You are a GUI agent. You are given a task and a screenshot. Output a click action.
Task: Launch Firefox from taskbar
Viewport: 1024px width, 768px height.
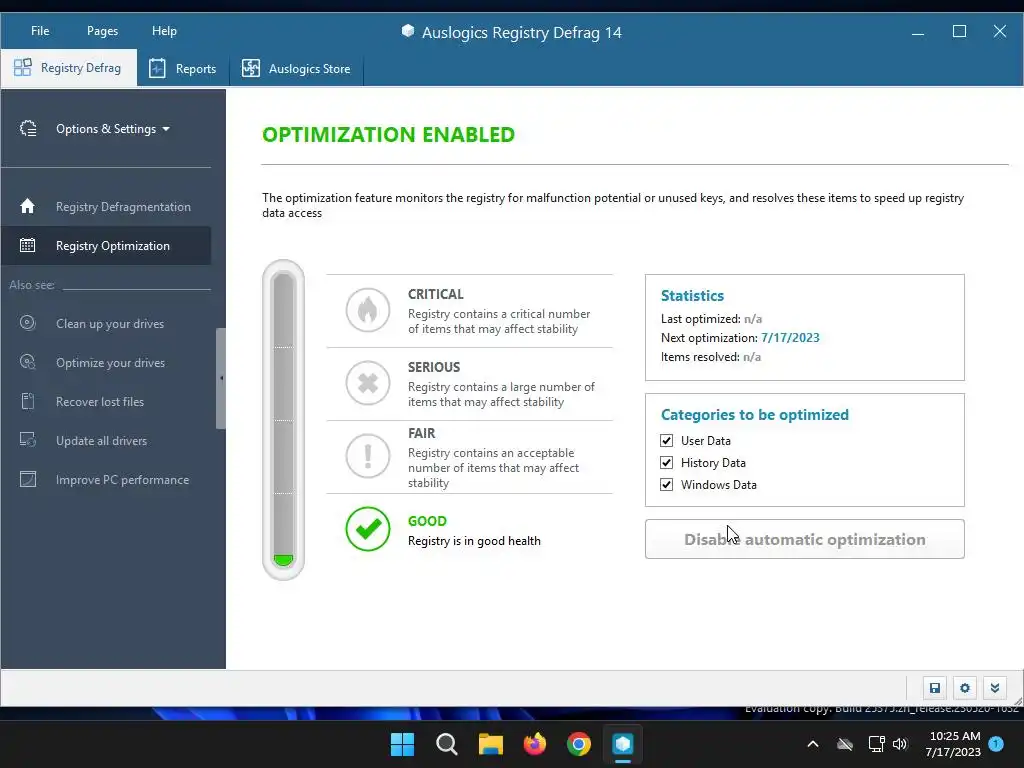[535, 744]
